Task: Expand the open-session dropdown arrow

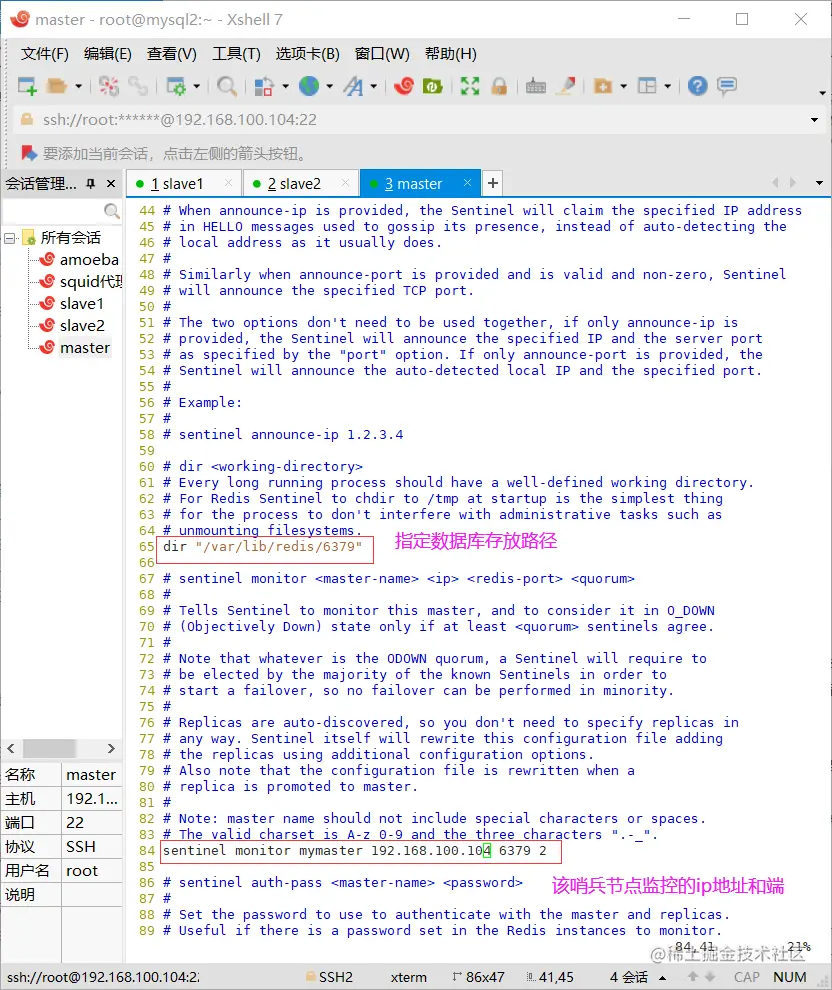Action: point(78,86)
